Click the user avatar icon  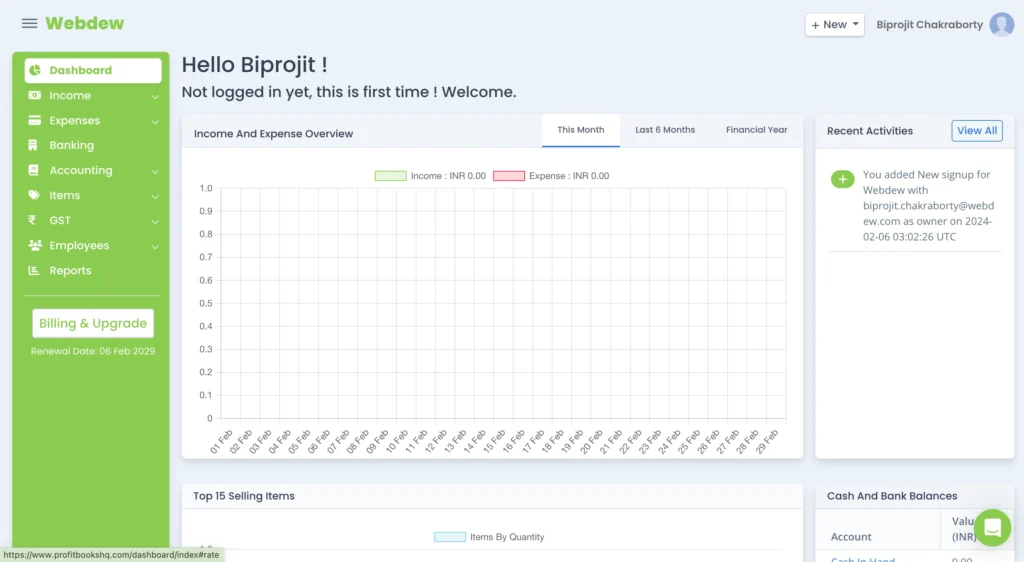[1001, 24]
